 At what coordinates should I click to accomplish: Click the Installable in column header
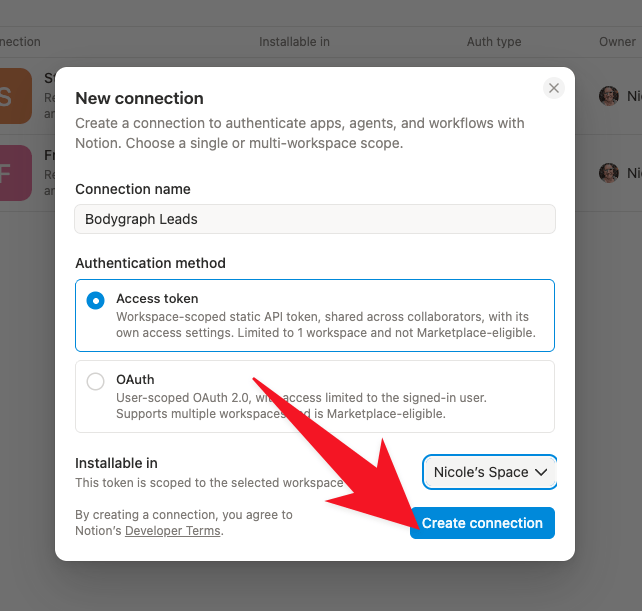pyautogui.click(x=294, y=42)
